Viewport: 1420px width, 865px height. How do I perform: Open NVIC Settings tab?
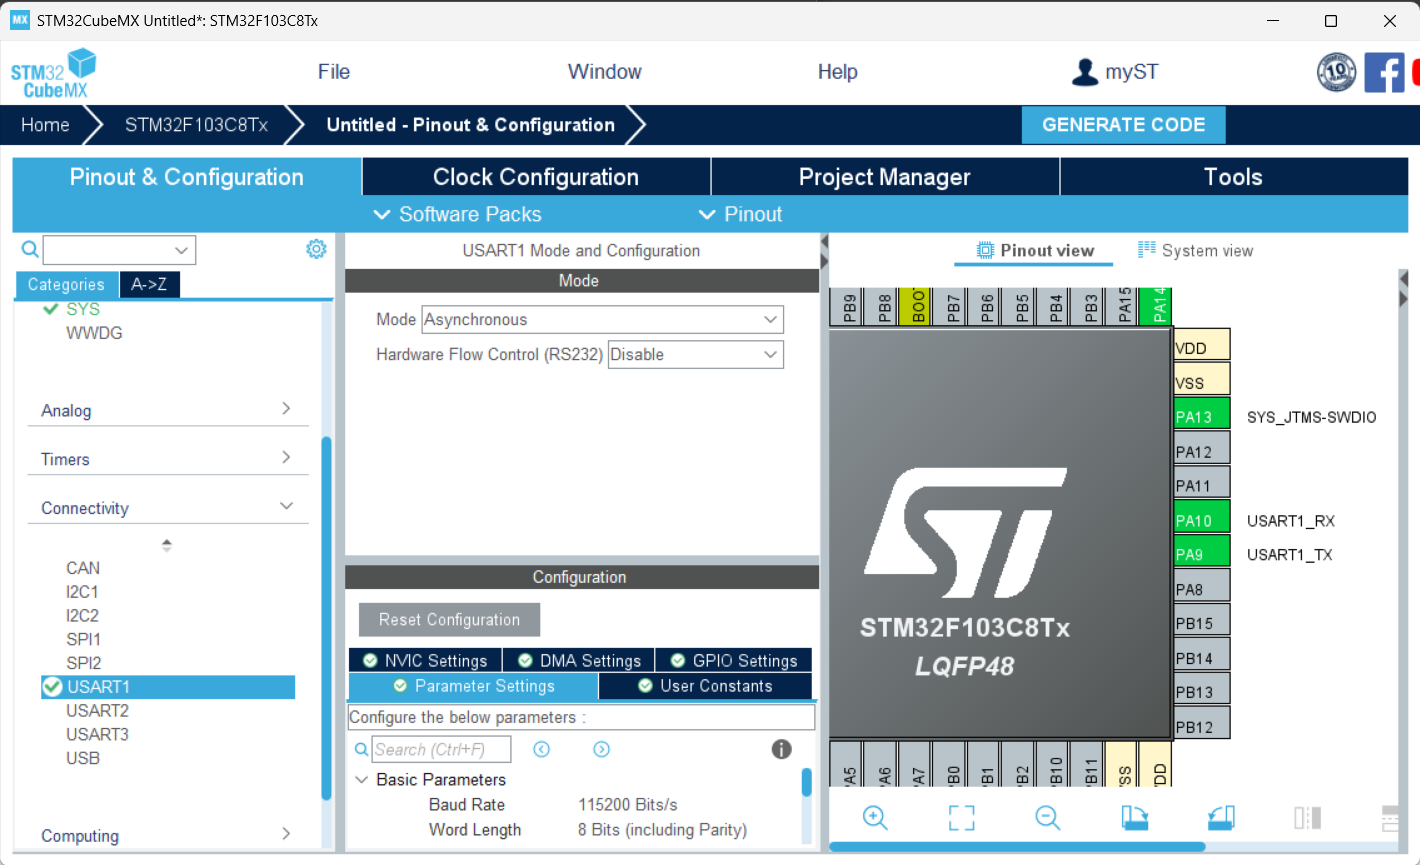(x=425, y=660)
